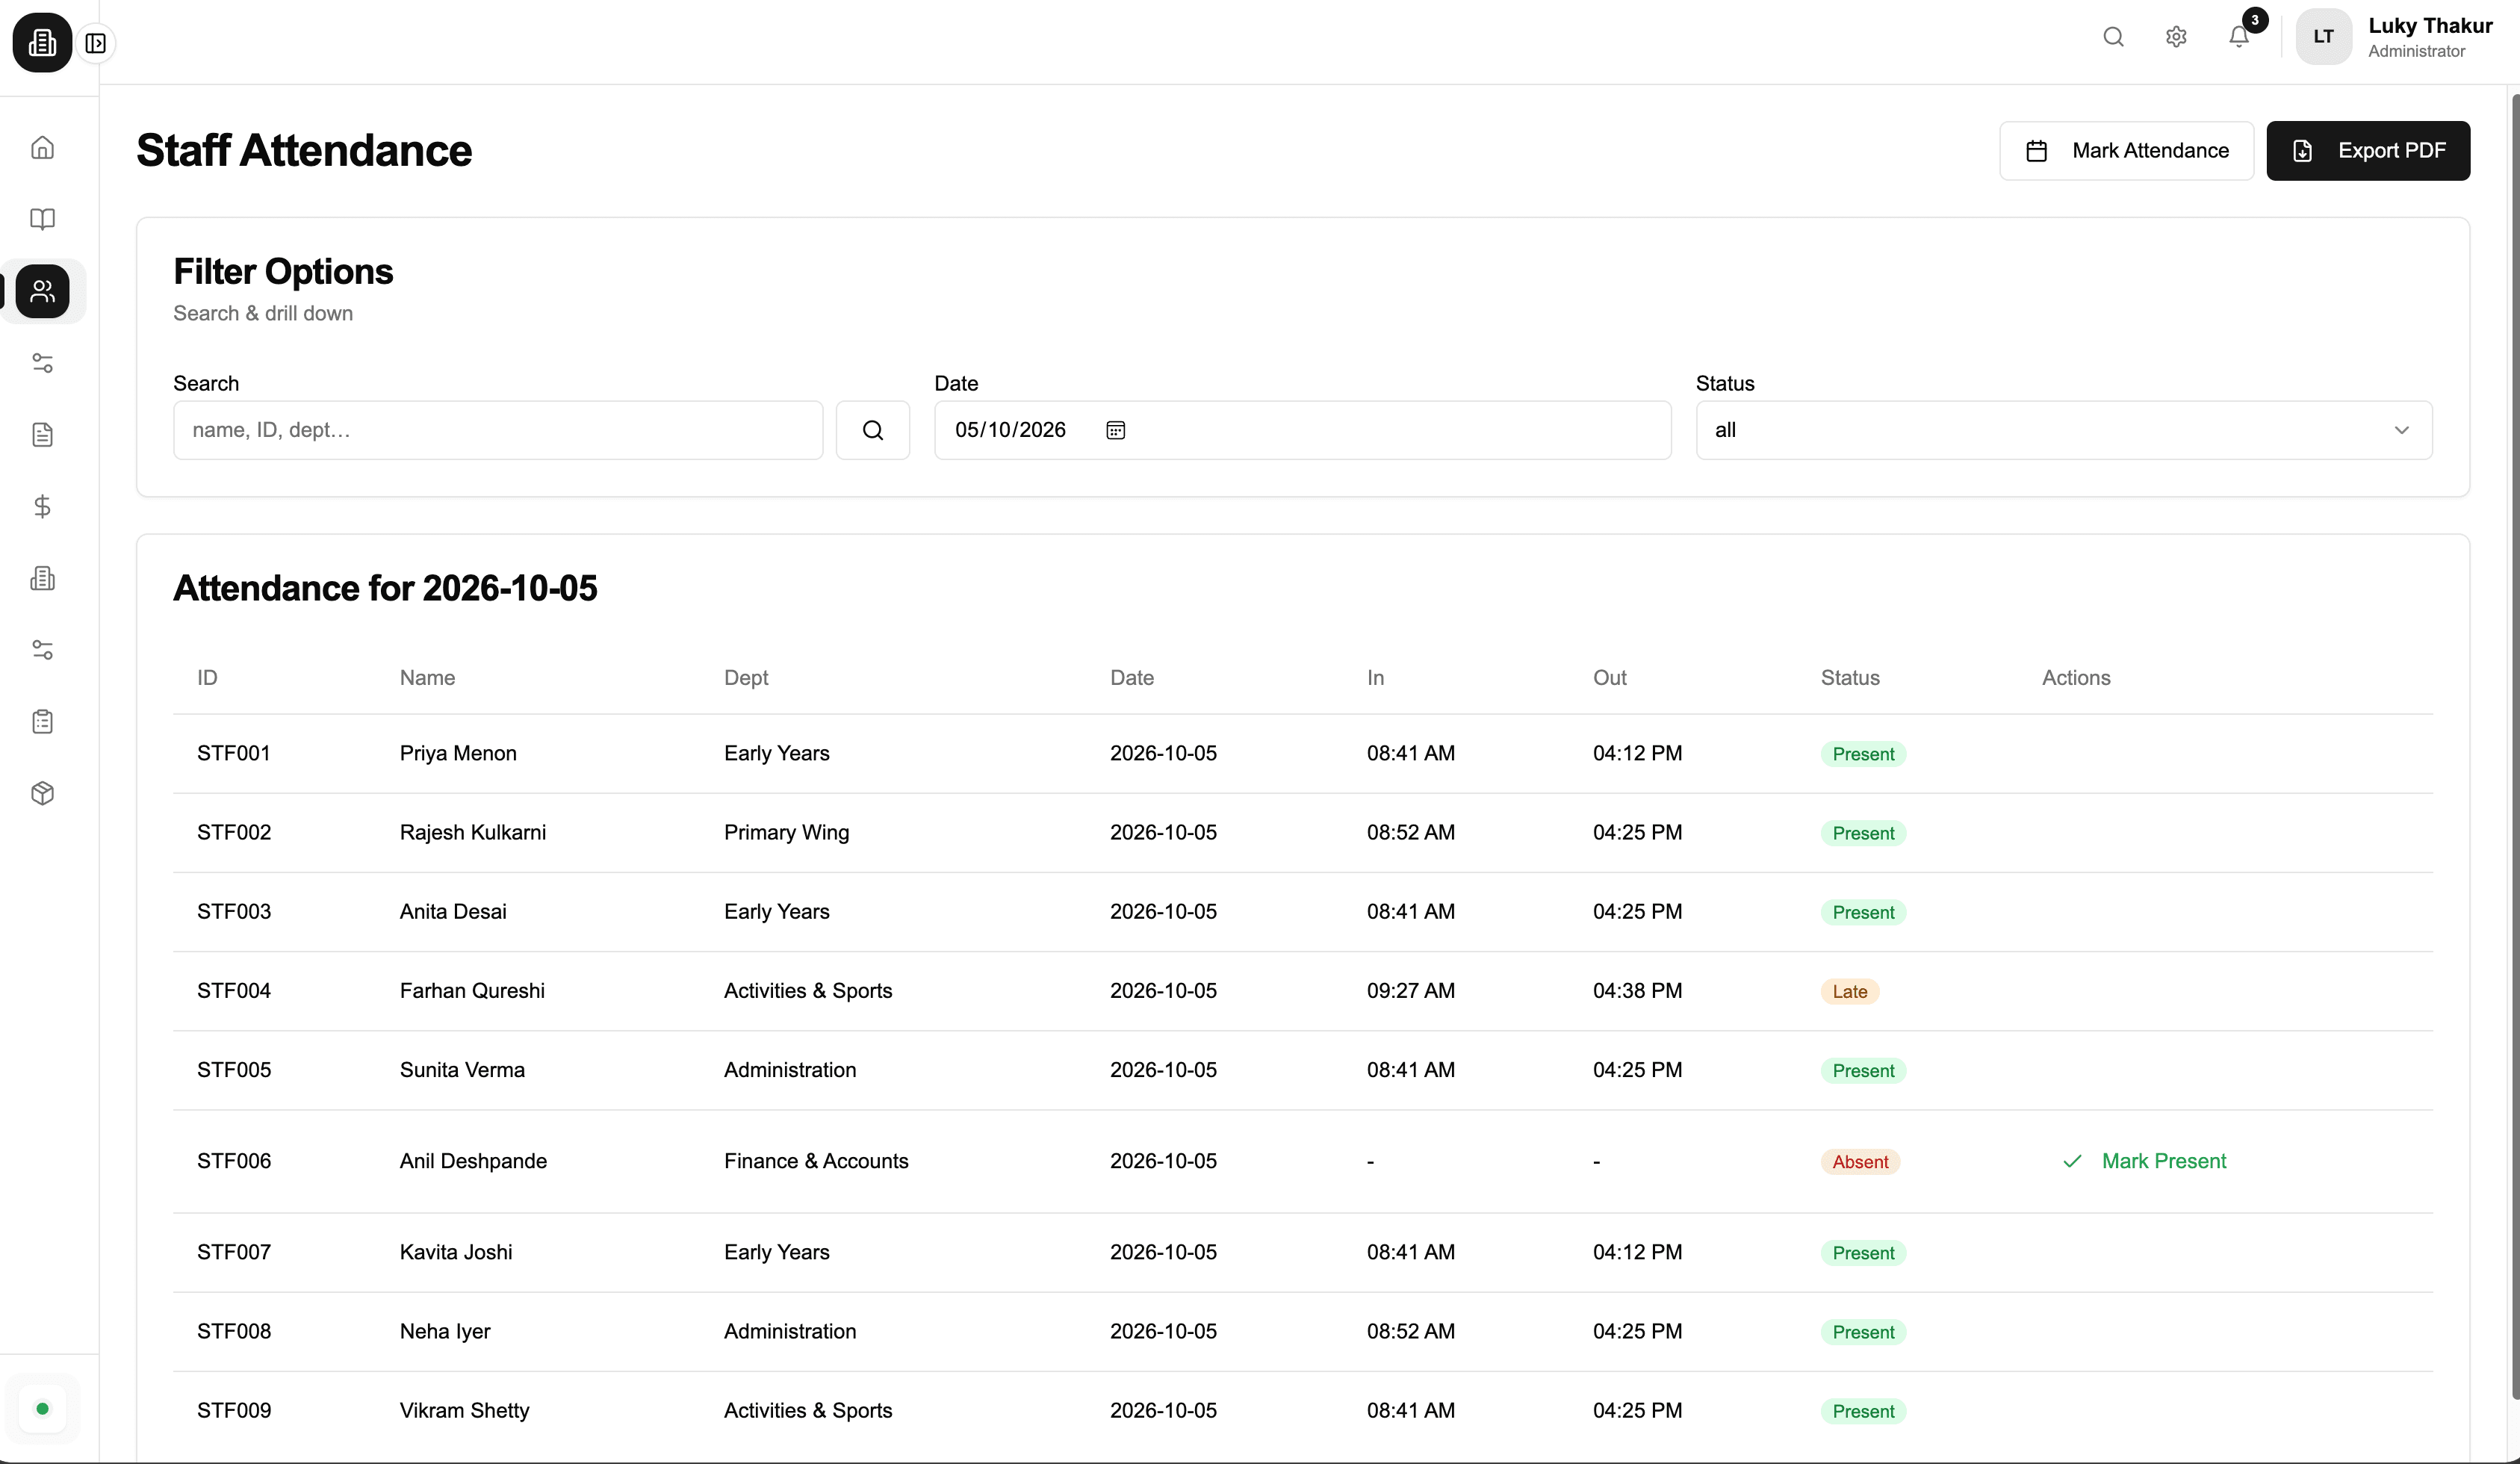Open settings gear in top bar
This screenshot has height=1464, width=2520.
[x=2176, y=37]
